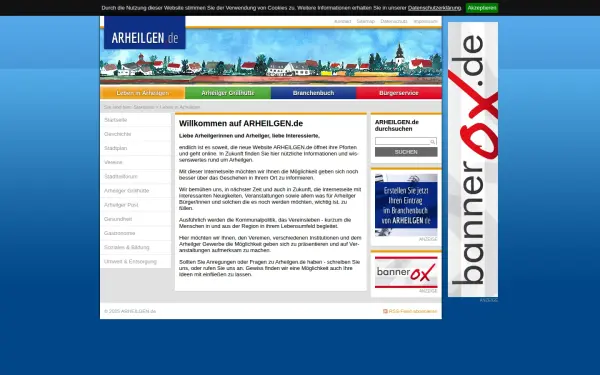
Task: Click the Branchenbuch Eintrag advertisement banner
Action: [406, 205]
